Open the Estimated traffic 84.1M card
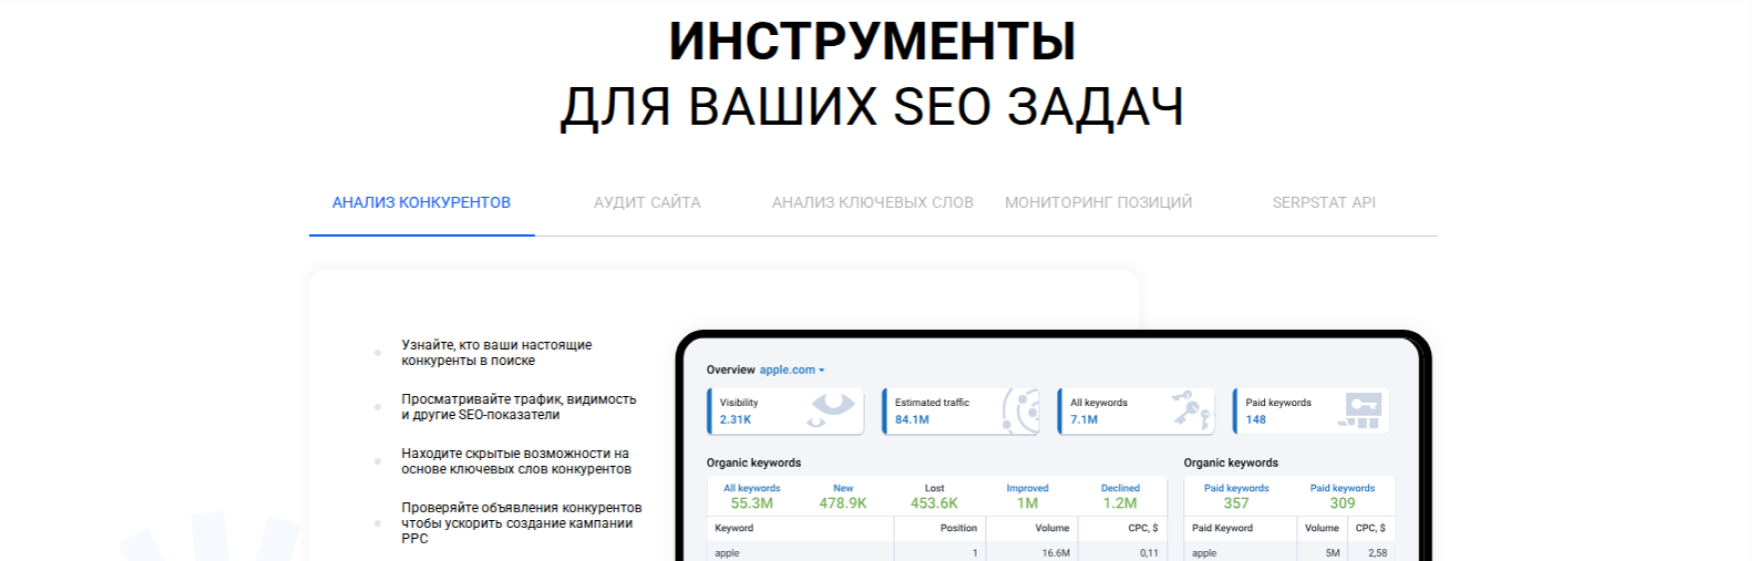This screenshot has width=1752, height=561. coord(961,411)
